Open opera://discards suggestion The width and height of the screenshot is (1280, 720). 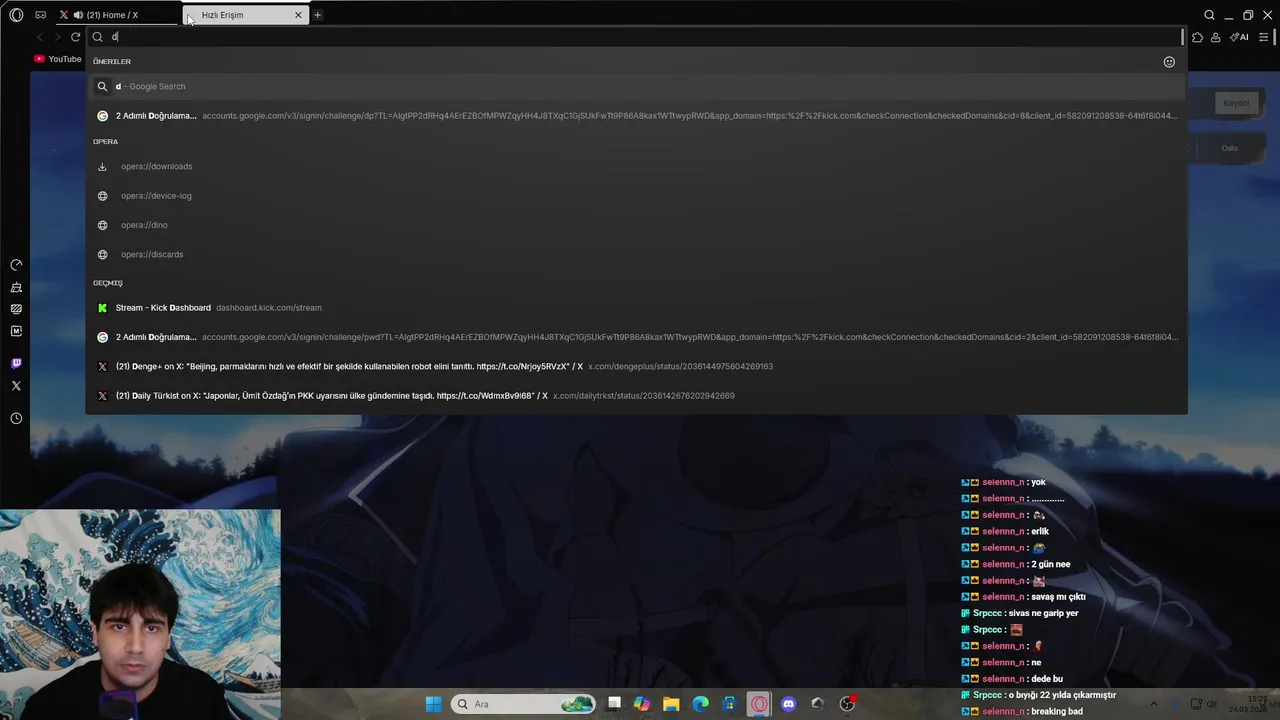coord(636,254)
